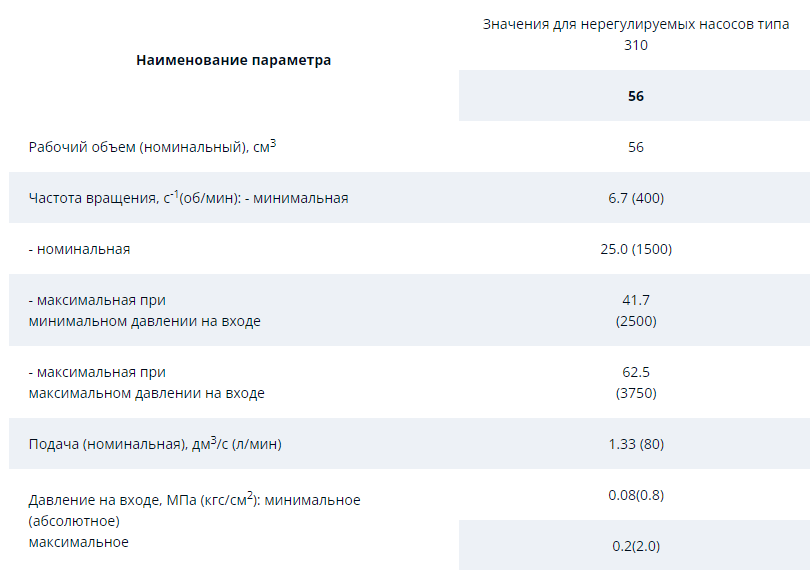Click the value '6.7 (400)'
810x570 pixels.
tap(636, 198)
